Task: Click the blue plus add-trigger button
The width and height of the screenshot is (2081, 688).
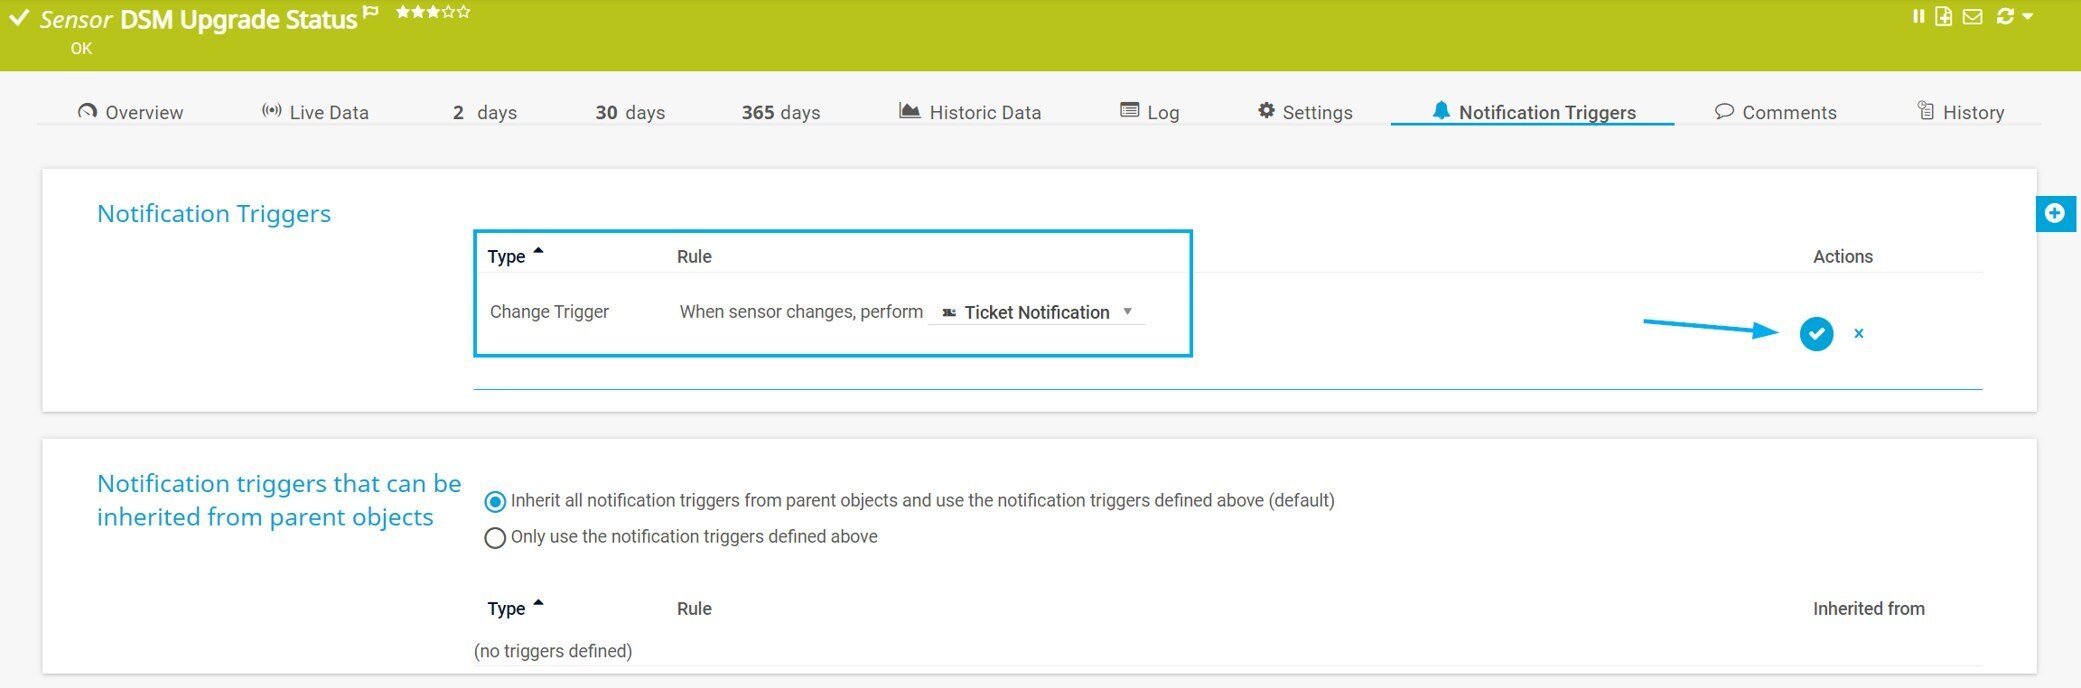Action: [2055, 213]
